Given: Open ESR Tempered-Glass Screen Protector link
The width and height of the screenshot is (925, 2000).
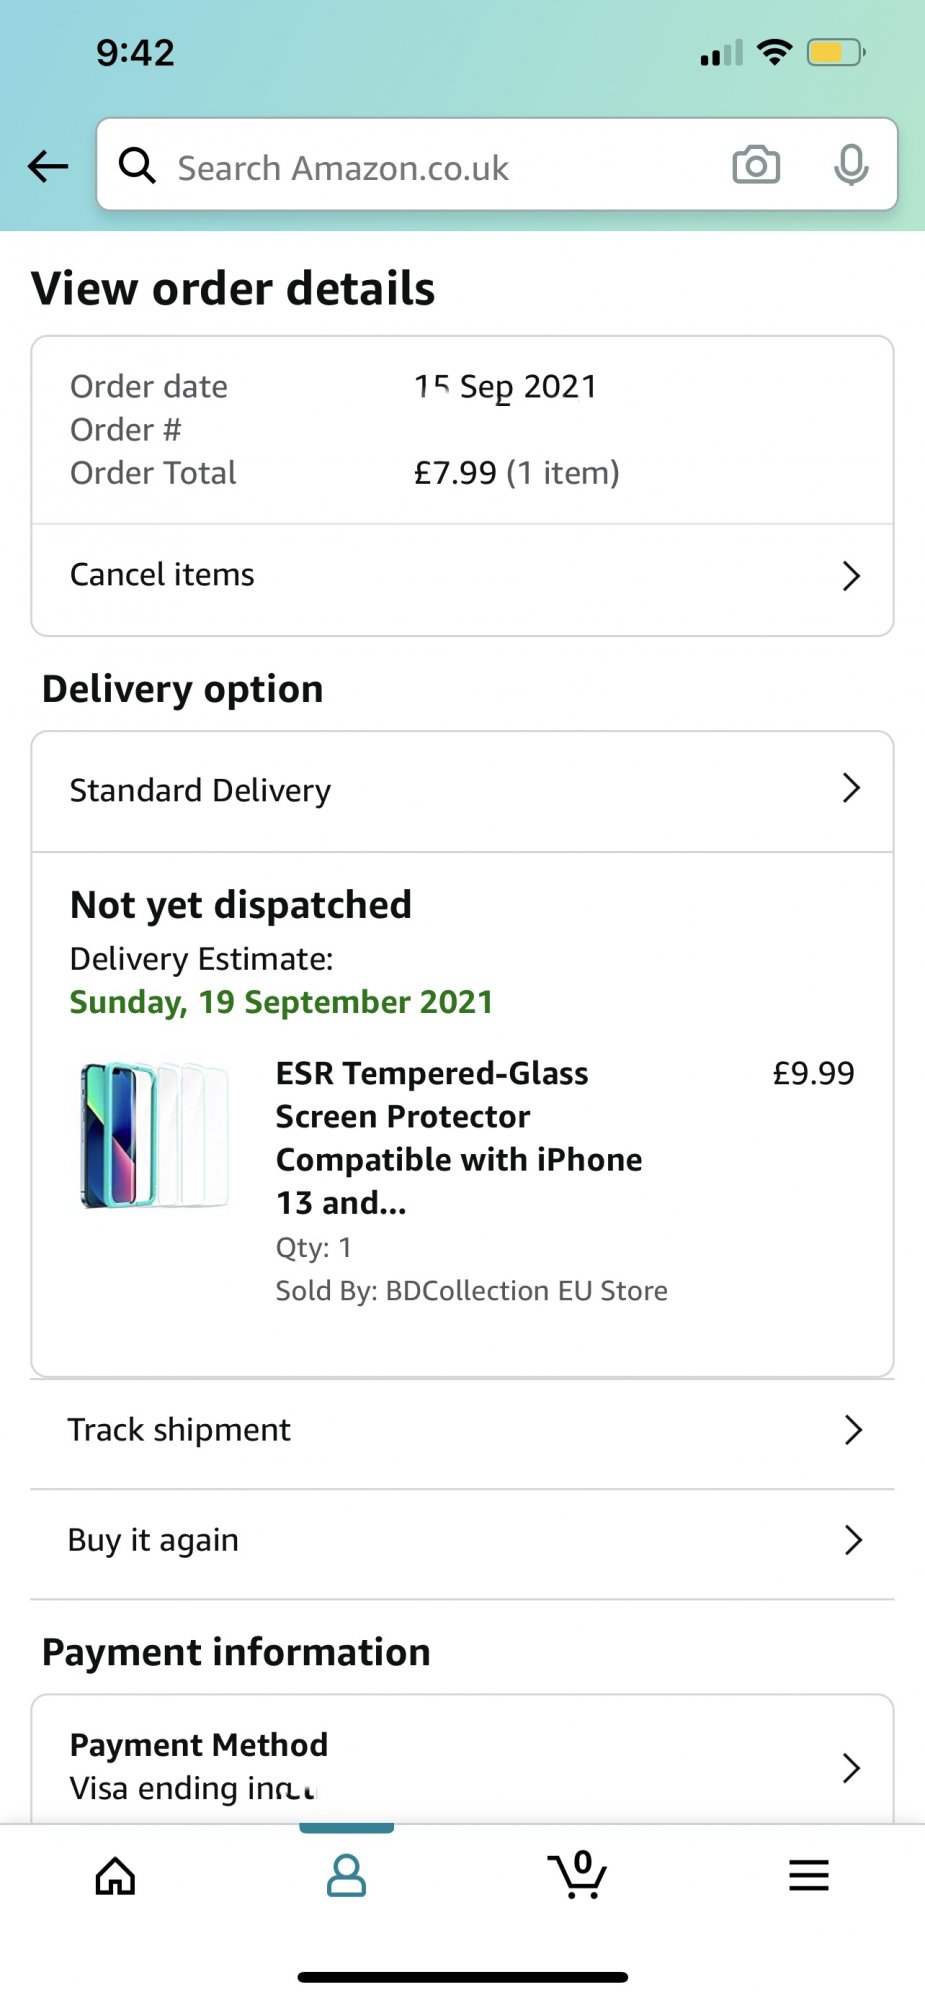Looking at the screenshot, I should click(459, 1137).
